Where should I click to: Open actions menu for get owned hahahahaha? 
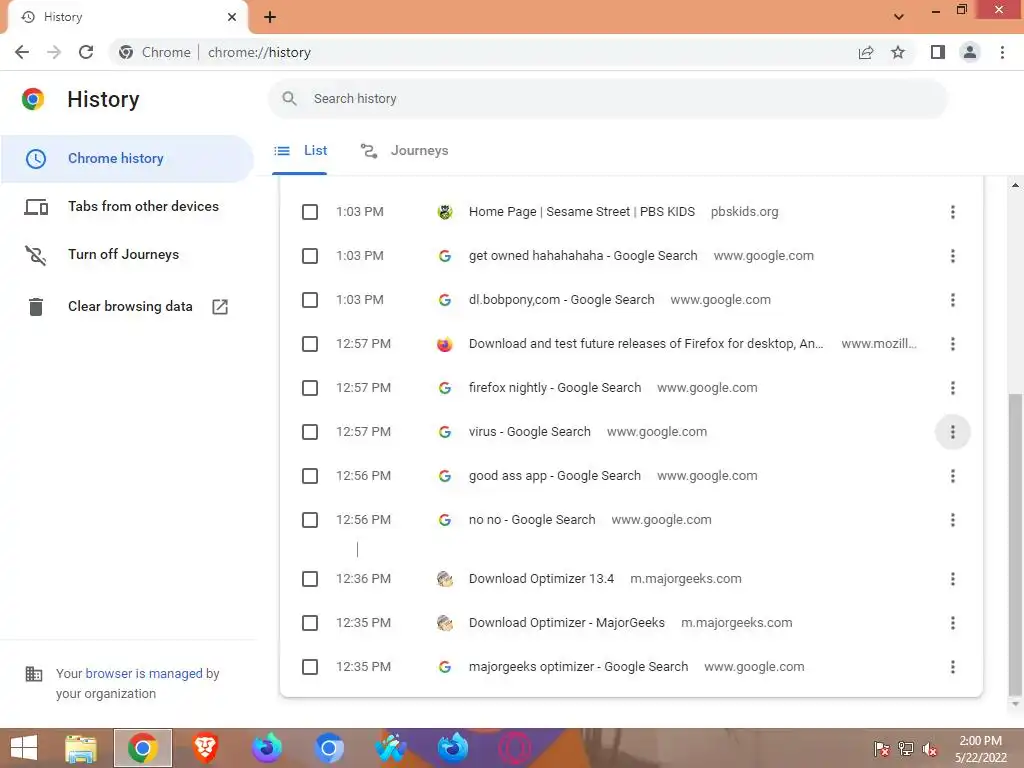pyautogui.click(x=953, y=256)
